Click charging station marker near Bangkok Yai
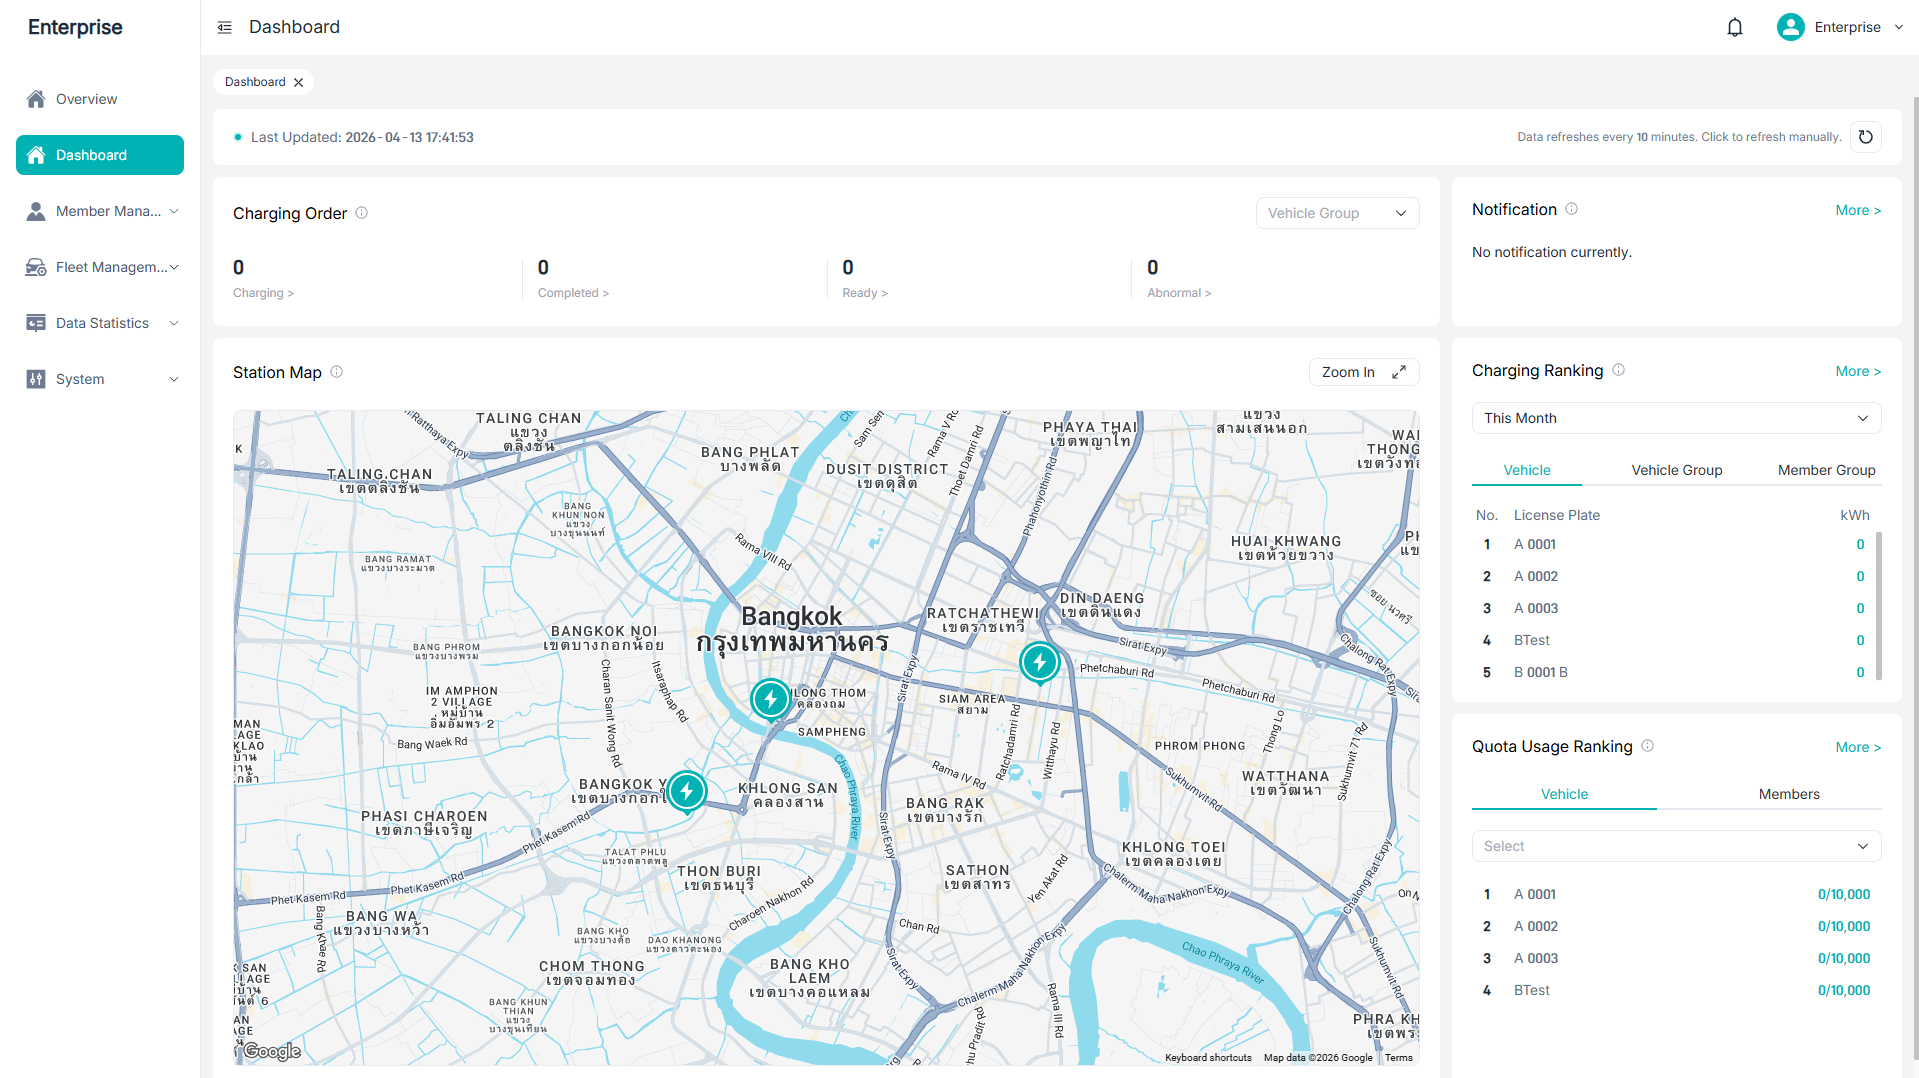This screenshot has width=1919, height=1078. (687, 792)
